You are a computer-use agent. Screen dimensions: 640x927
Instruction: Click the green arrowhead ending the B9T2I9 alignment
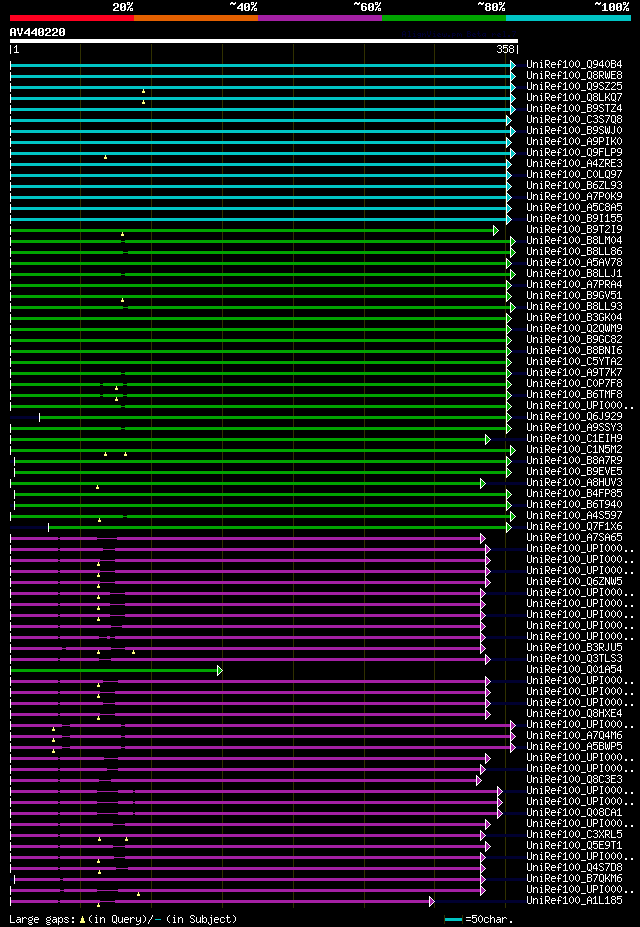496,230
